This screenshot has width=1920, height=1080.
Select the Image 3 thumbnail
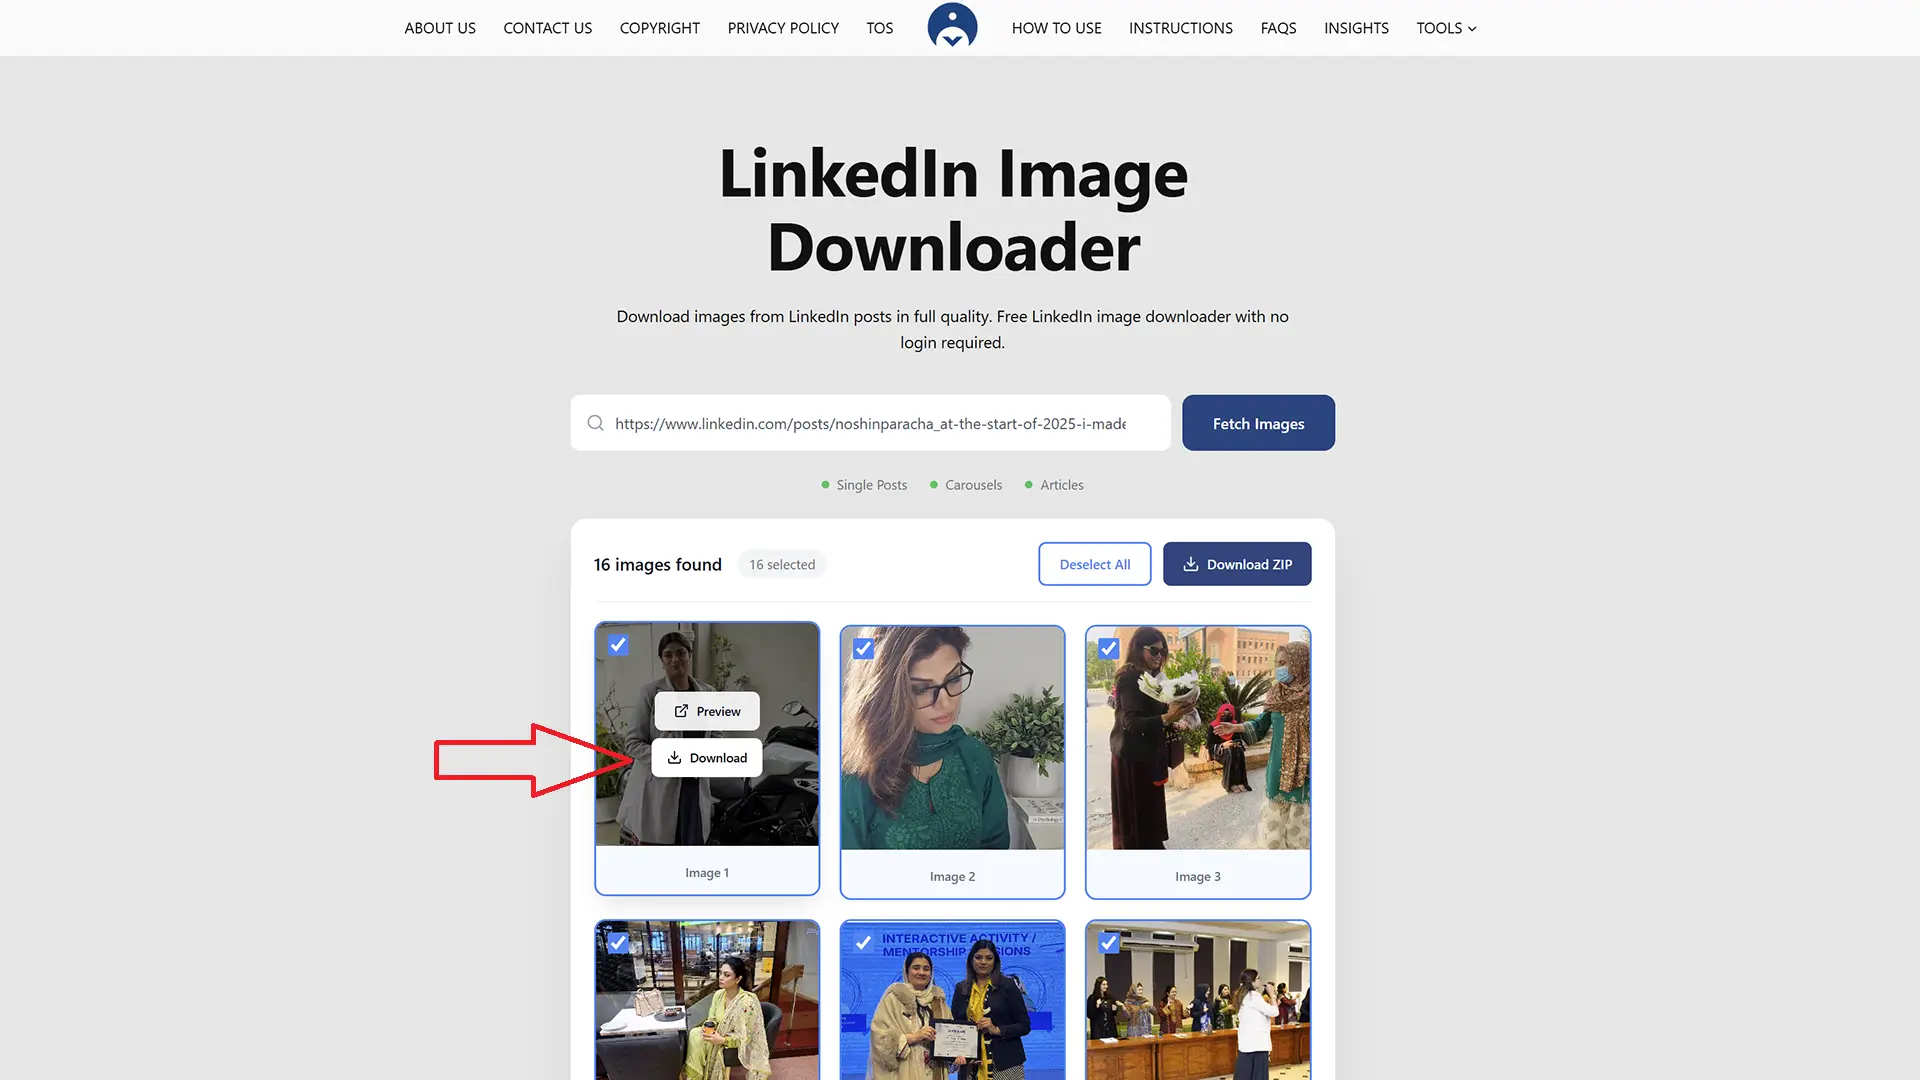(1198, 738)
